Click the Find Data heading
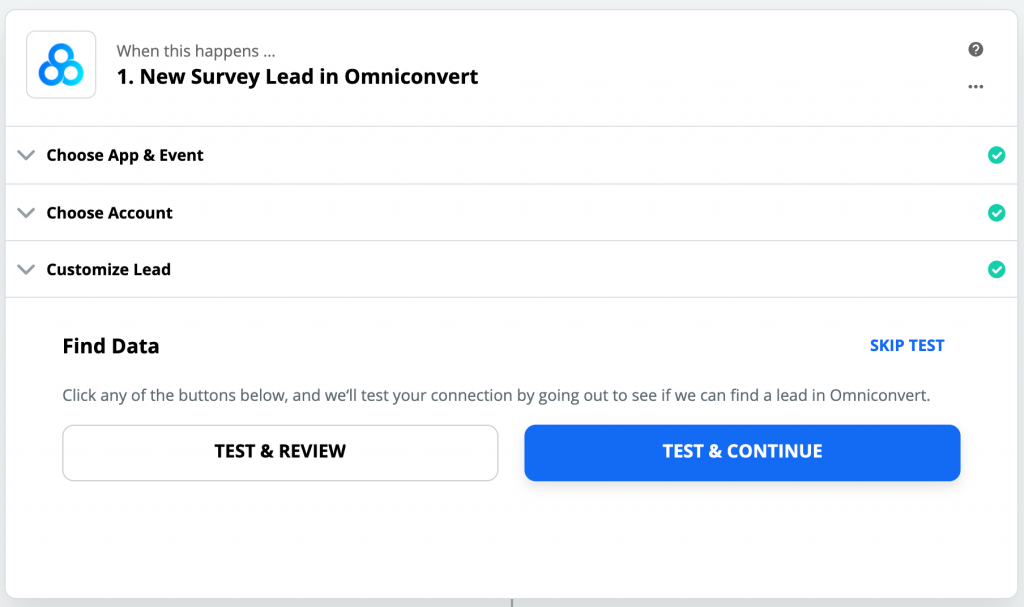 [x=111, y=347]
